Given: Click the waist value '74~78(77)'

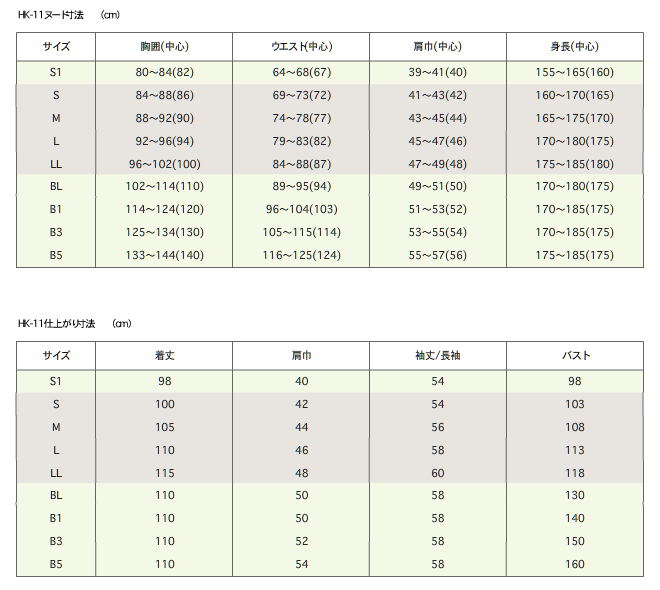Looking at the screenshot, I should point(302,118).
